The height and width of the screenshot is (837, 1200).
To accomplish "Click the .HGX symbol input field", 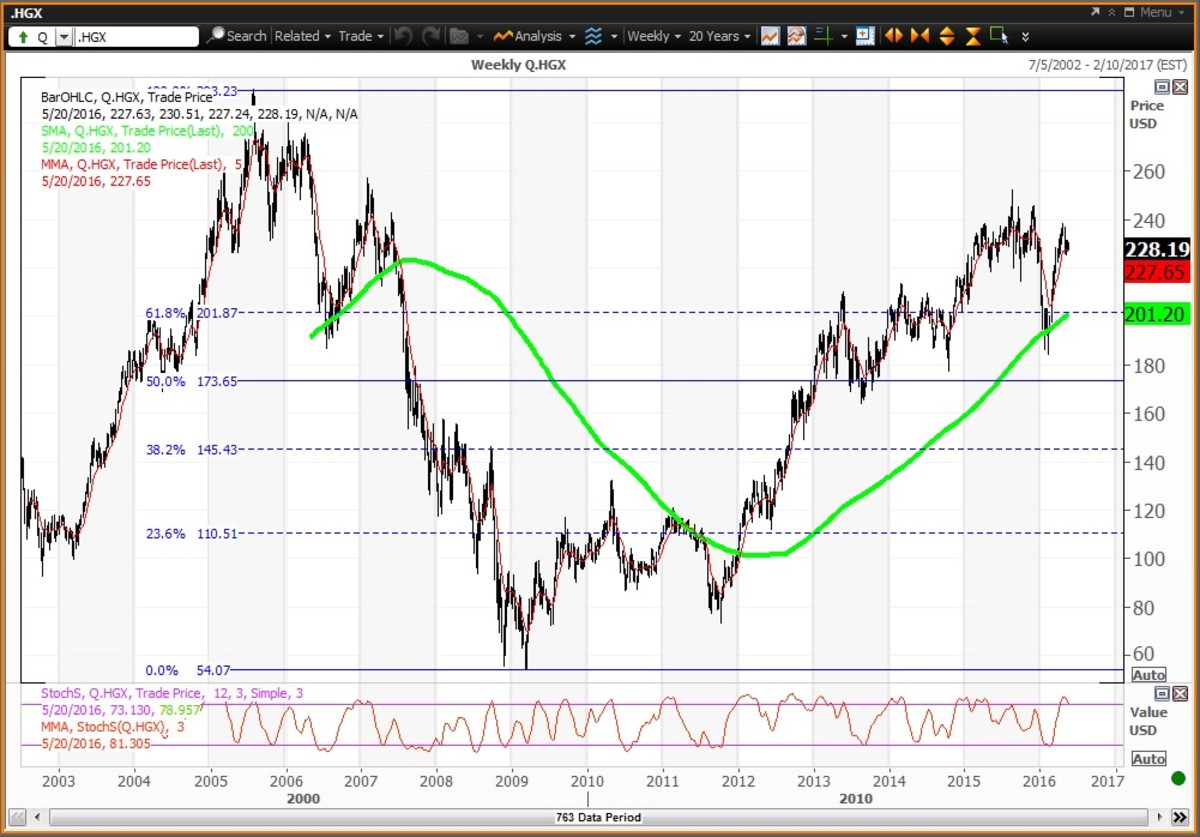I will pyautogui.click(x=136, y=37).
